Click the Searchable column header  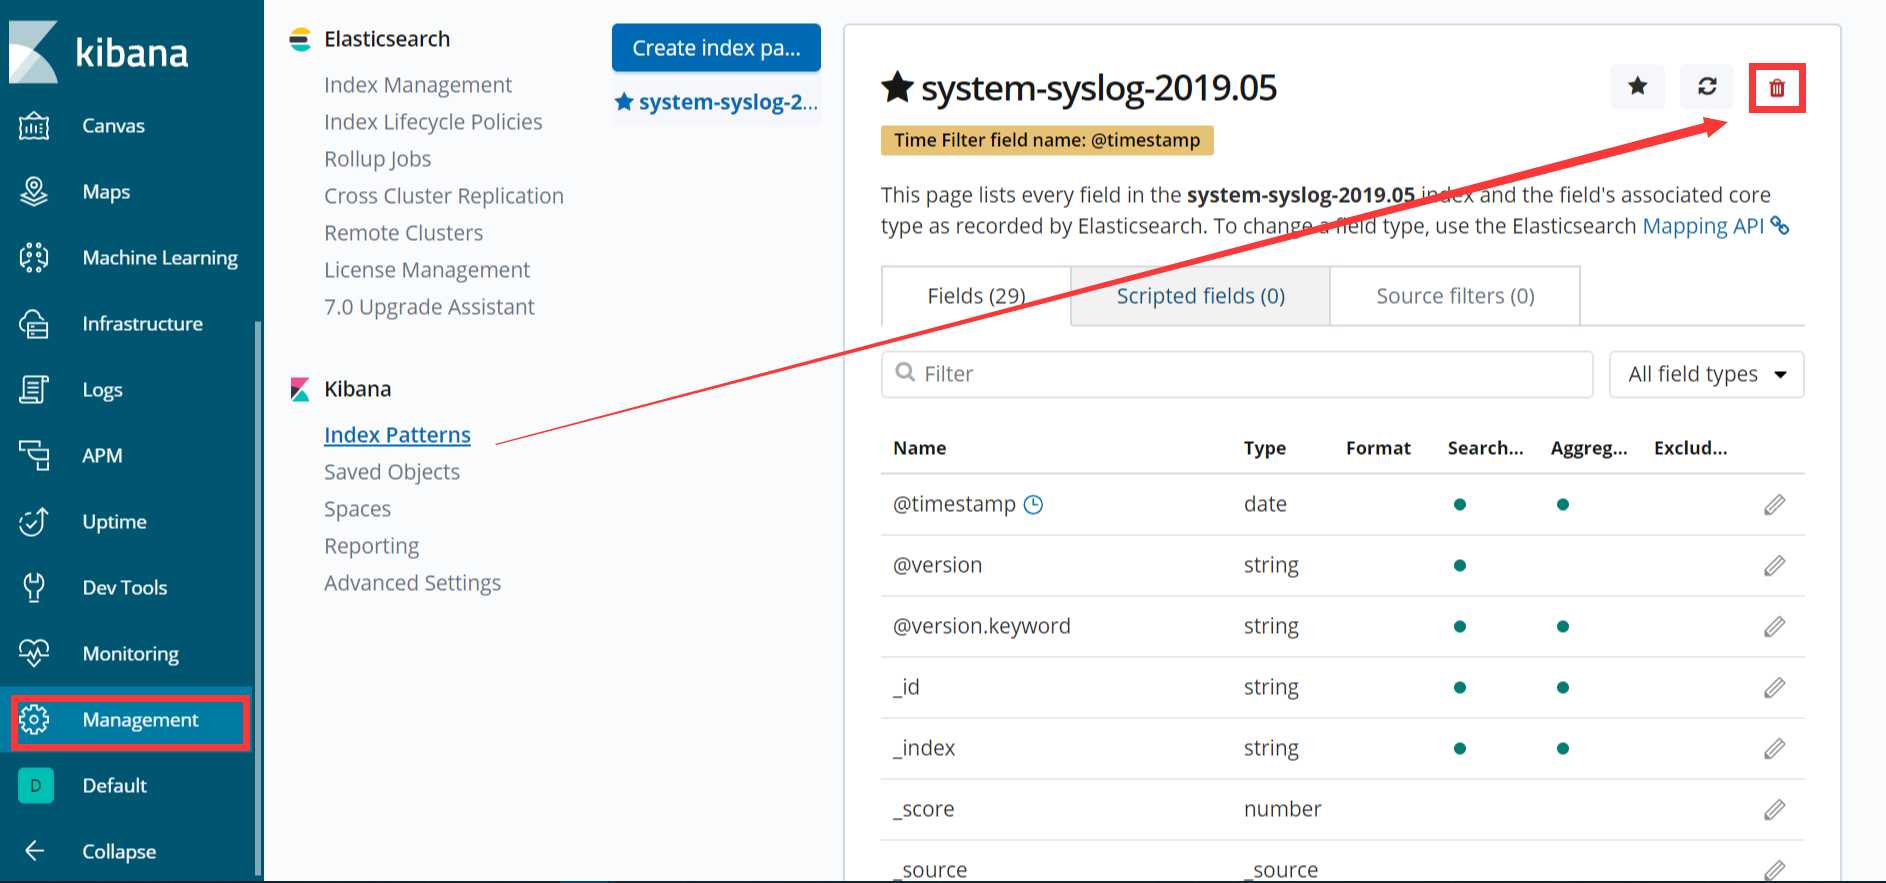pyautogui.click(x=1485, y=448)
